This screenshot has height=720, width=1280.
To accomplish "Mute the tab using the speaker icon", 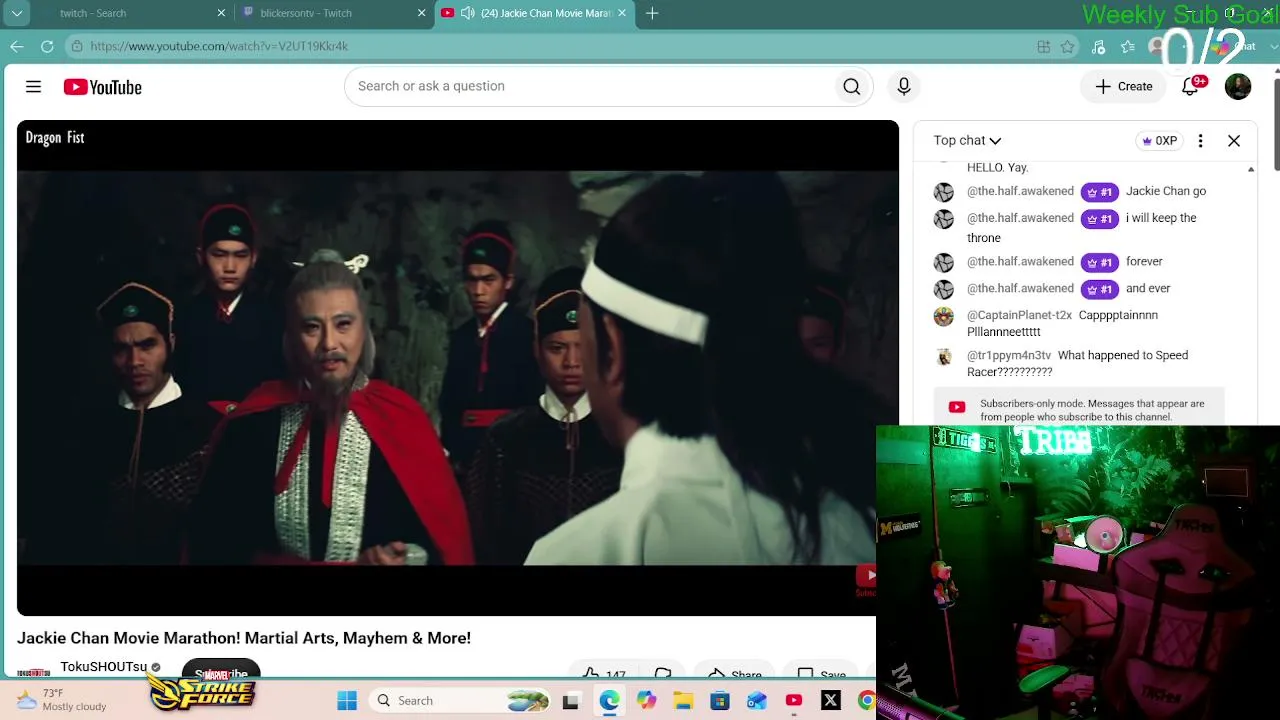I will pos(467,13).
